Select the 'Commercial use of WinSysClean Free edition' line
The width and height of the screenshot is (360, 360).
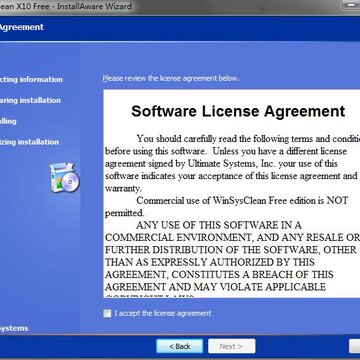(242, 201)
